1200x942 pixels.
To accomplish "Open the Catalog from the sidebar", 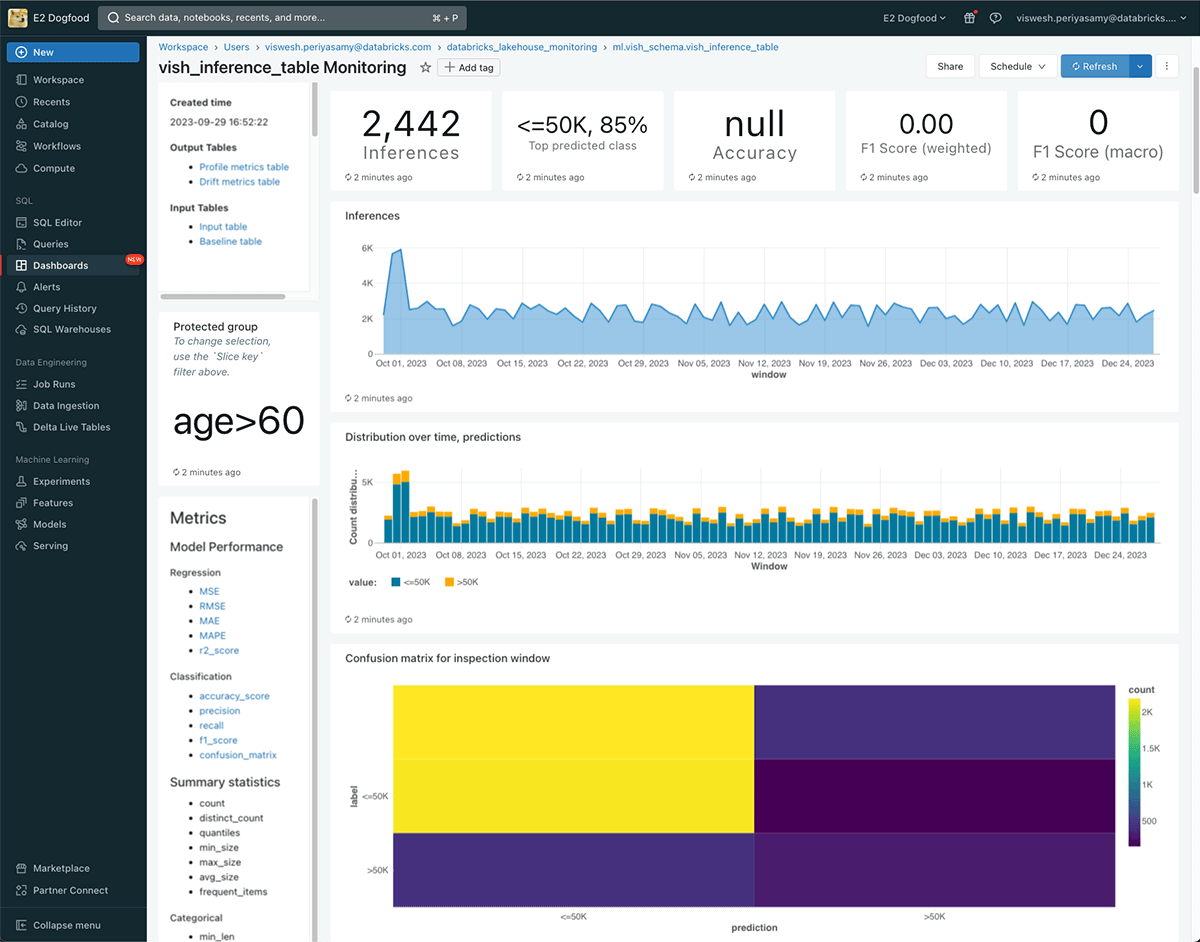I will click(47, 123).
